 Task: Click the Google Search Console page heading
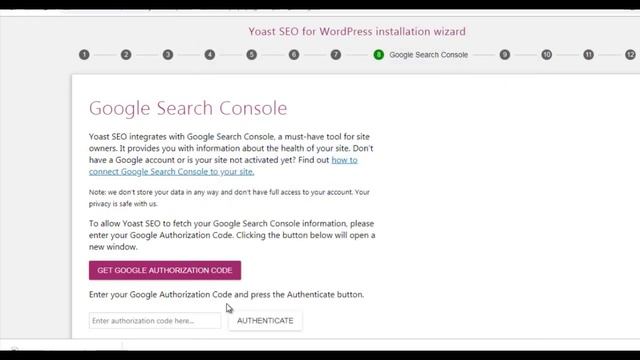pyautogui.click(x=188, y=108)
